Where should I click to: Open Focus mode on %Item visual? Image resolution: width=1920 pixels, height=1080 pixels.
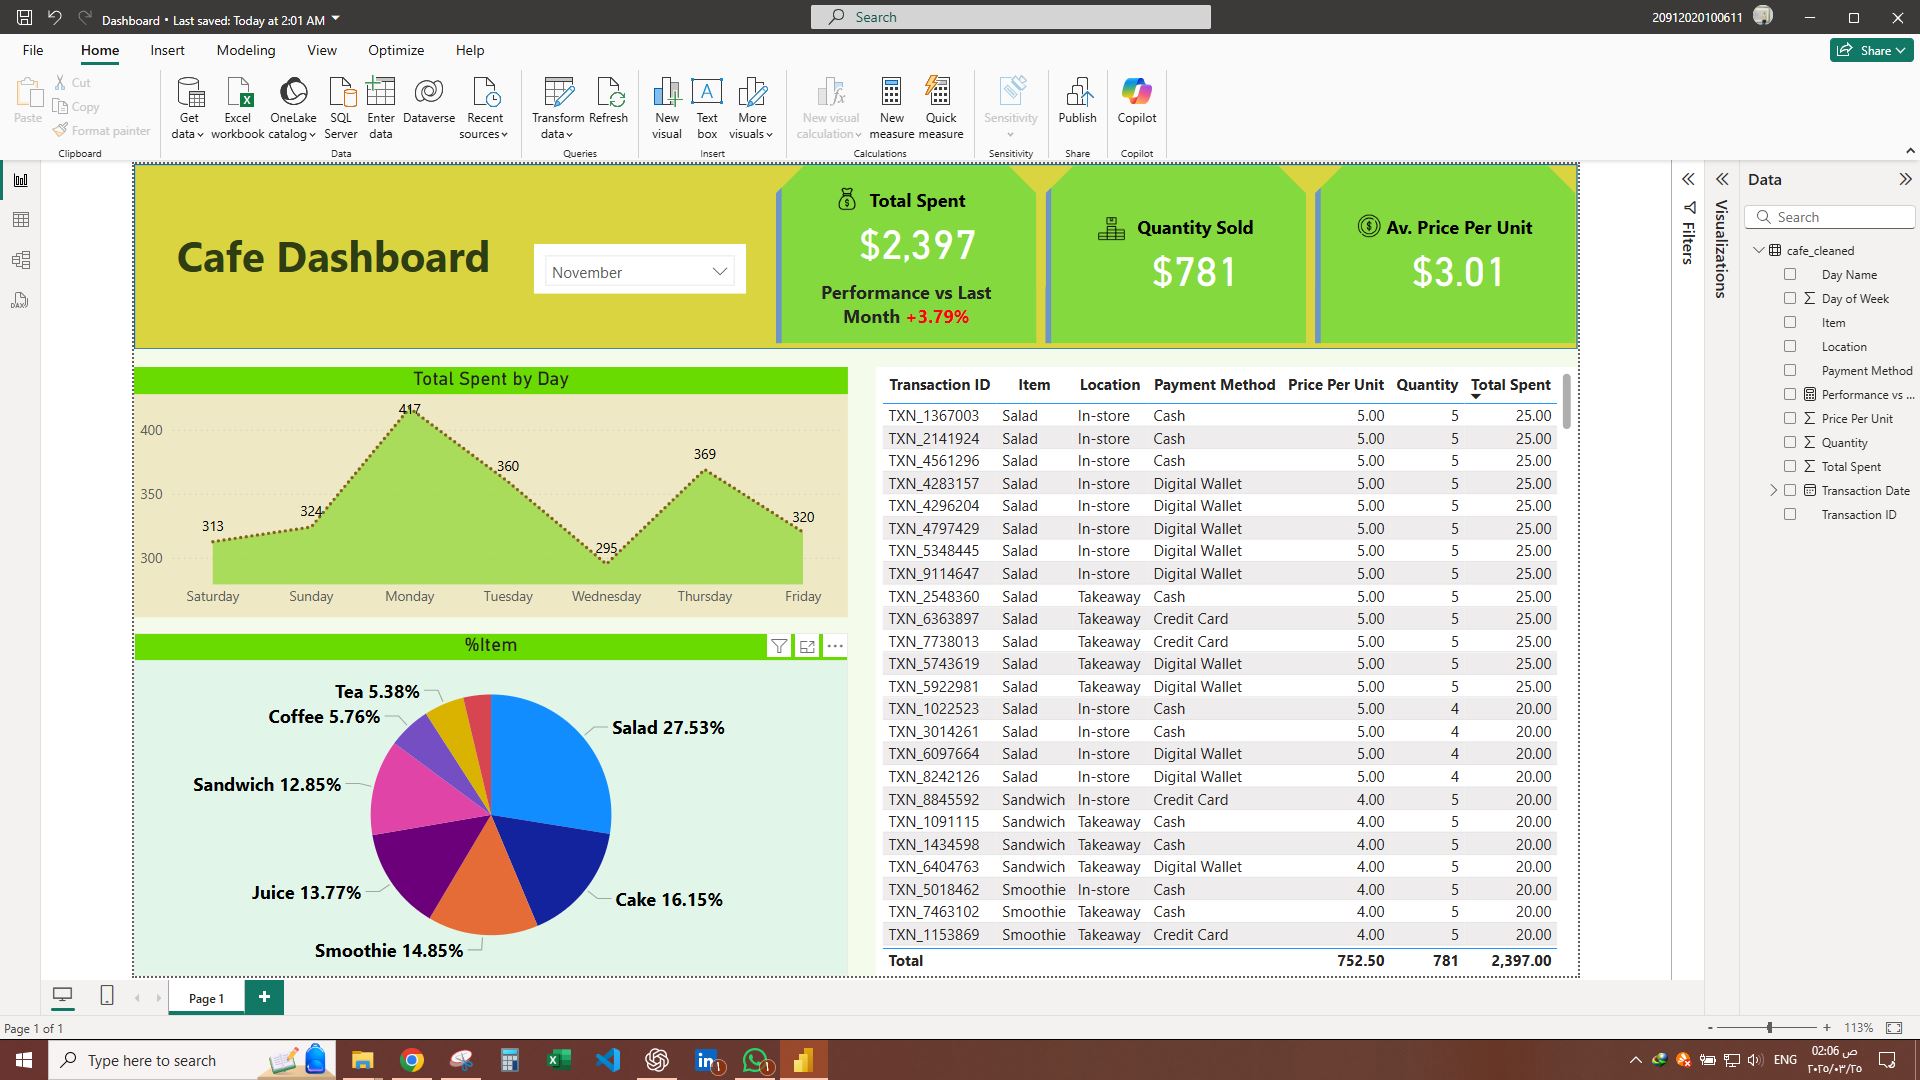click(x=807, y=646)
